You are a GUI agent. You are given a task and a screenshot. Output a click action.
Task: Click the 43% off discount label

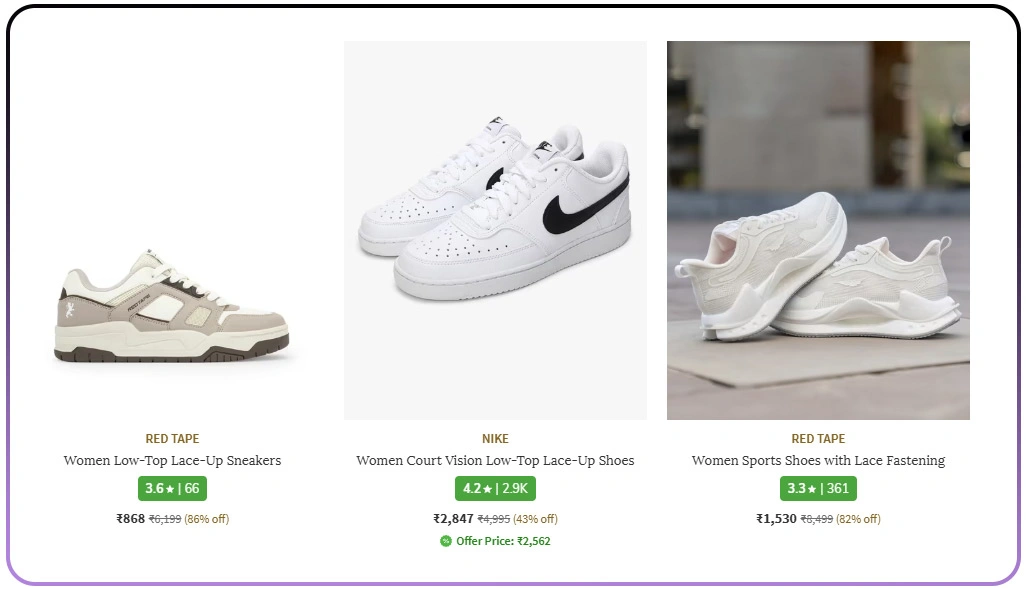[x=535, y=518]
